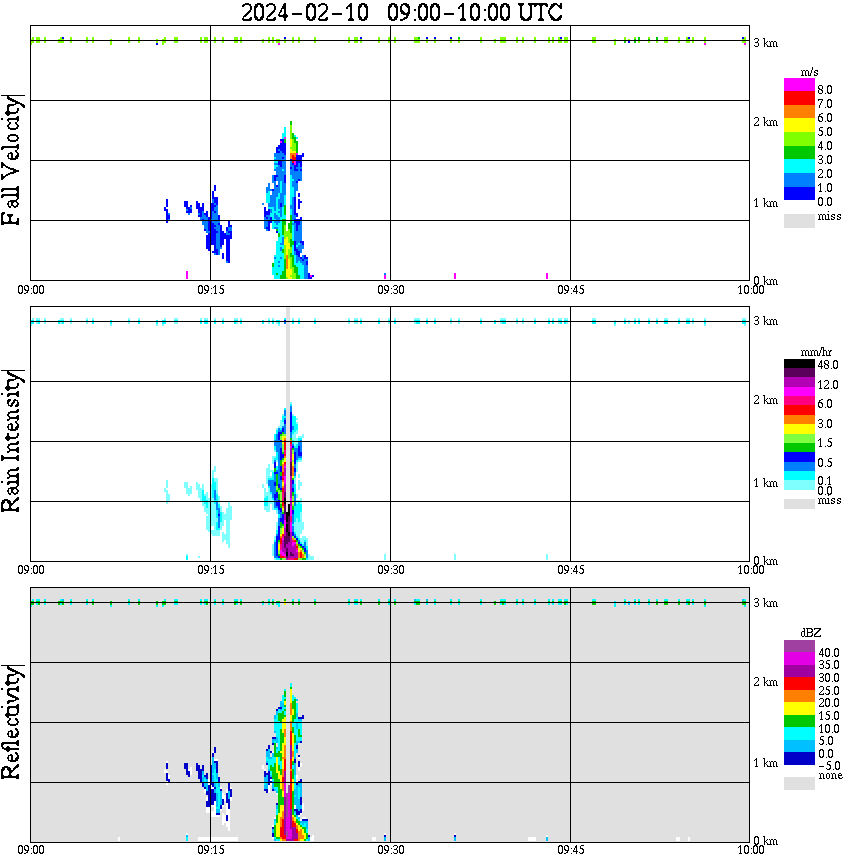Click the "5.0" value in m/s legend
The width and height of the screenshot is (850, 868).
click(825, 132)
